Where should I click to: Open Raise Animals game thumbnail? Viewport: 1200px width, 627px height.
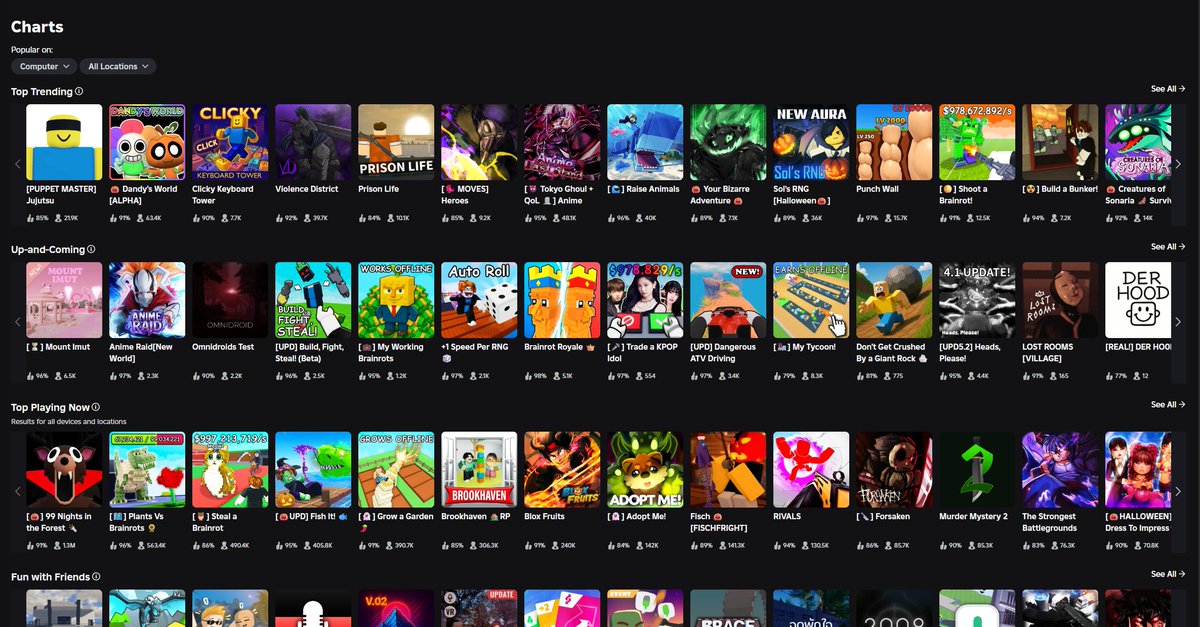tap(645, 142)
